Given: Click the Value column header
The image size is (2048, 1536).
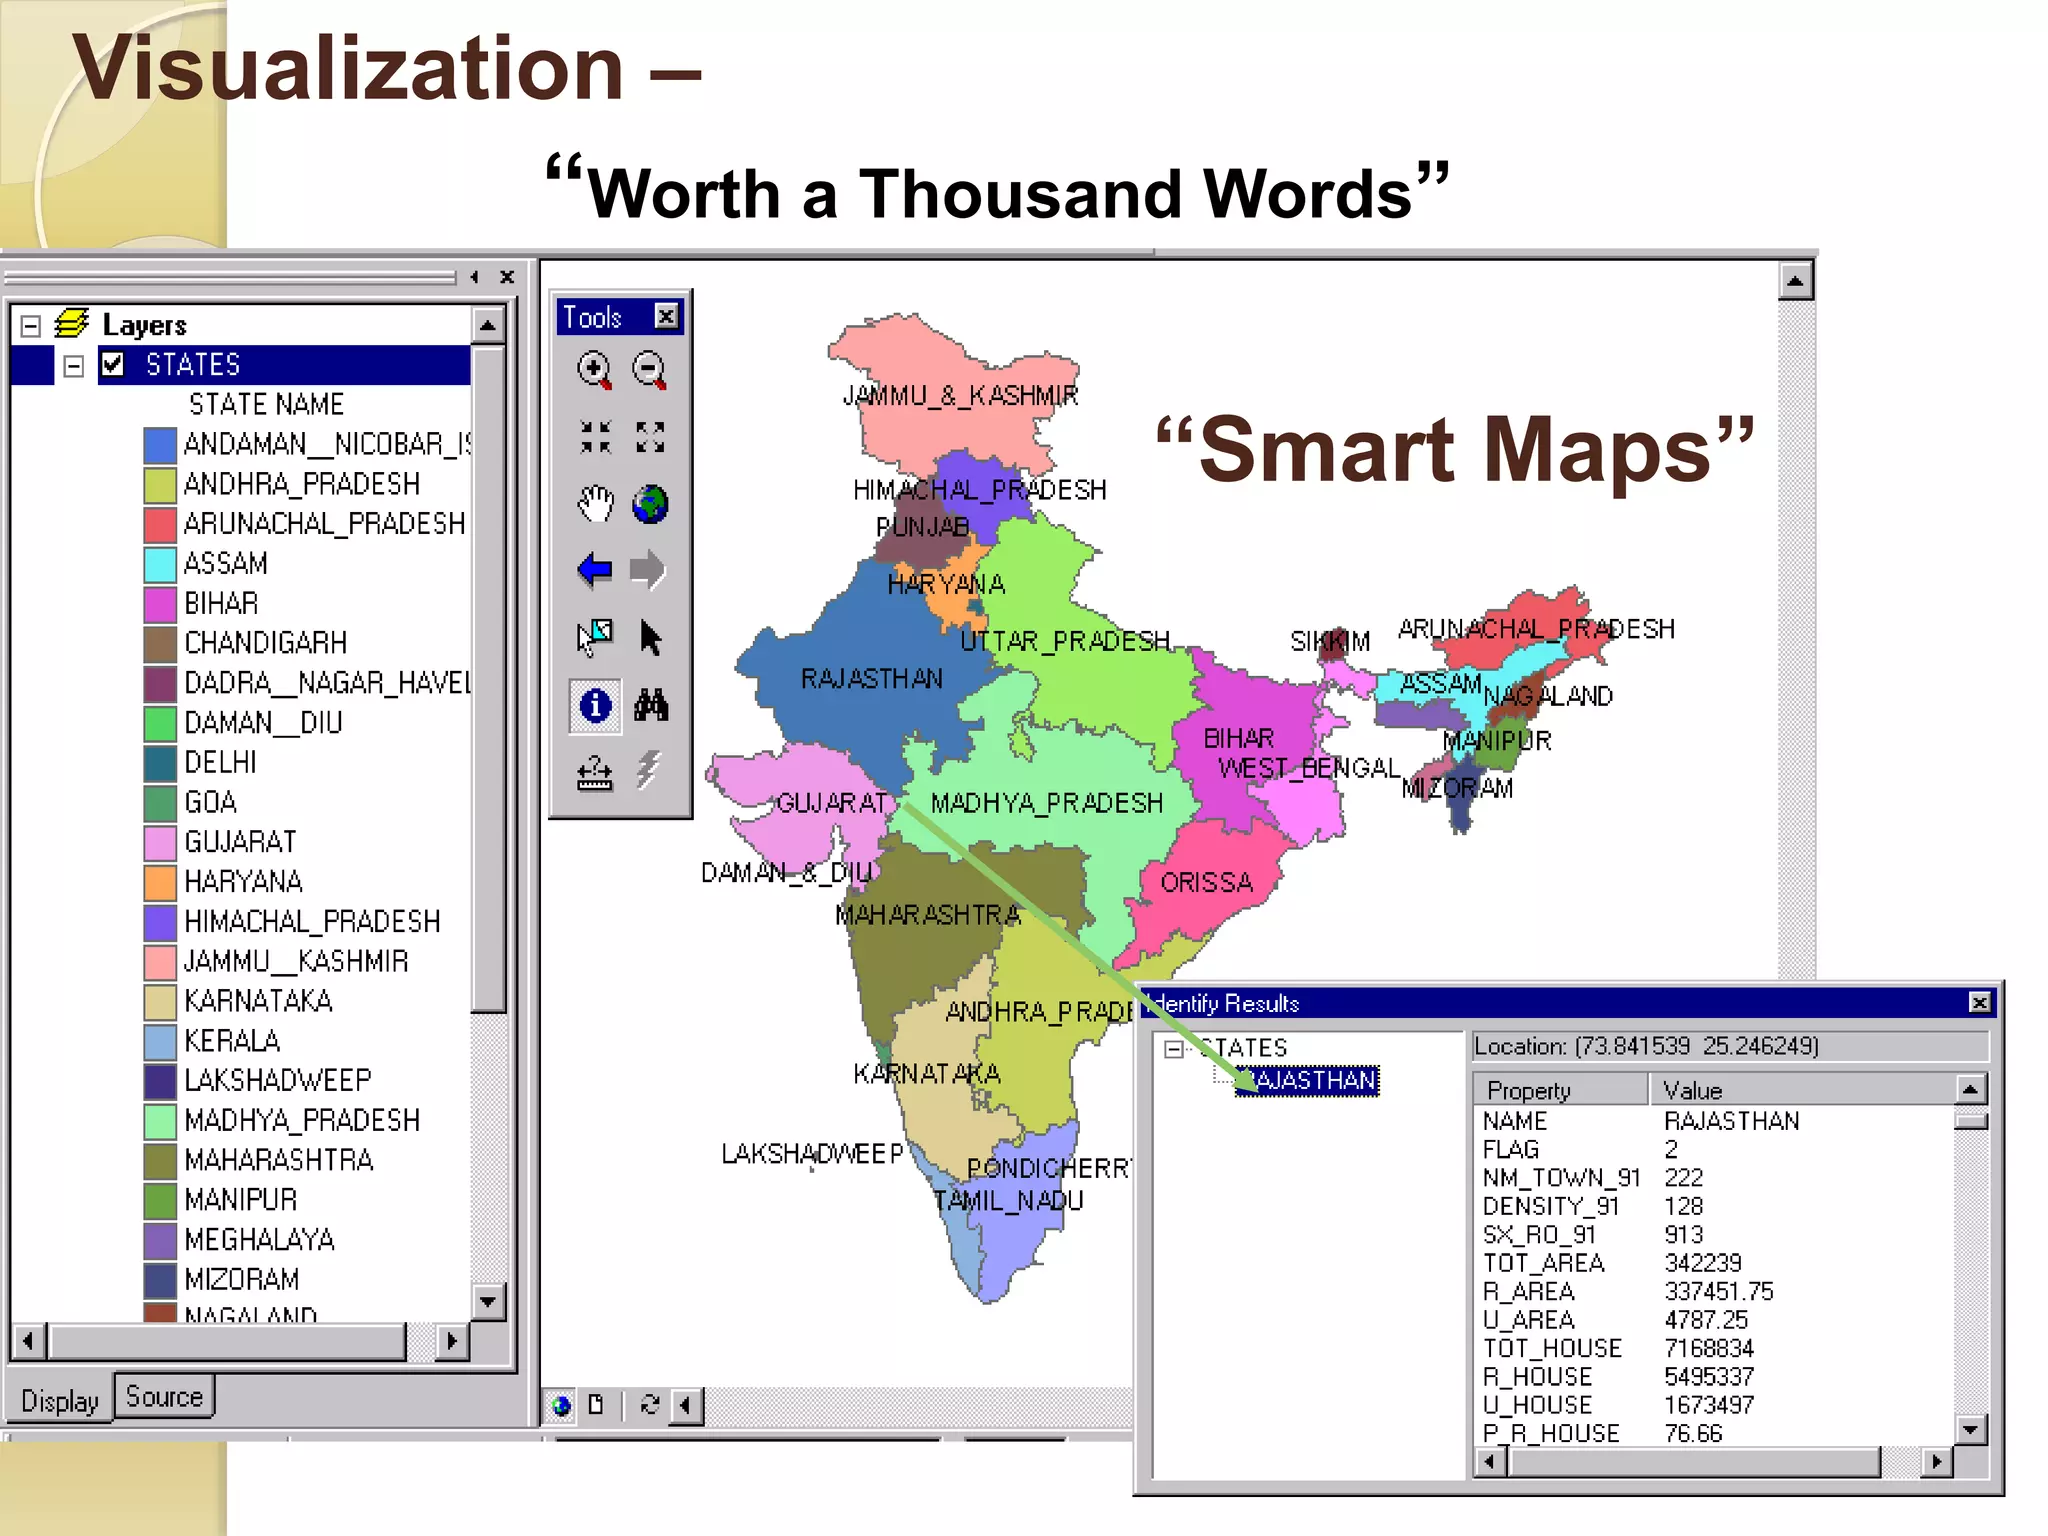Looking at the screenshot, I should (x=1802, y=1089).
